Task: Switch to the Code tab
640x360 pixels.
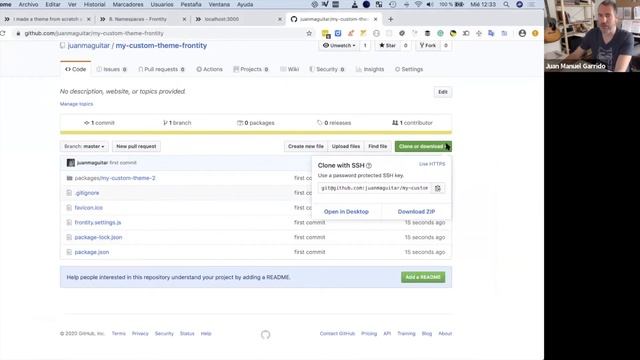Action: click(x=76, y=69)
